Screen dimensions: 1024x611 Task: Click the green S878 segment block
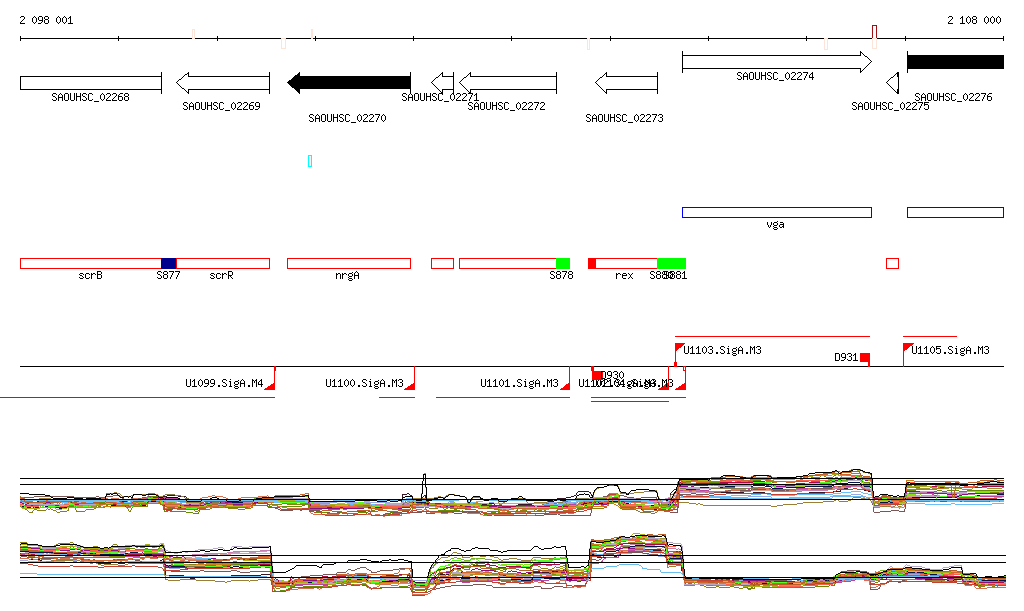point(563,263)
